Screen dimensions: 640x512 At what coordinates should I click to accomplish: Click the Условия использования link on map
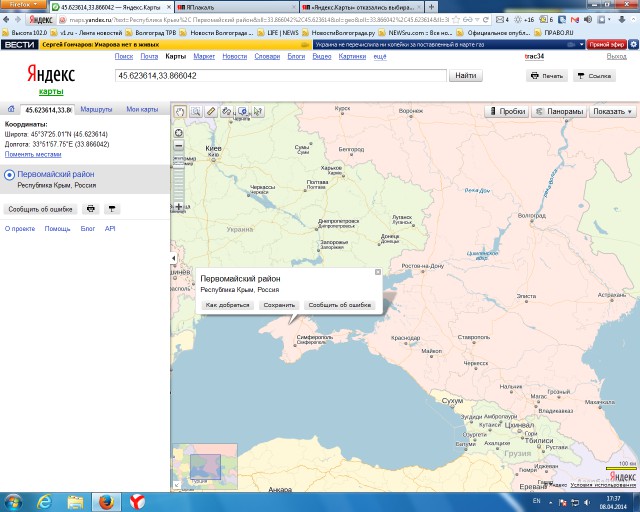(x=603, y=485)
